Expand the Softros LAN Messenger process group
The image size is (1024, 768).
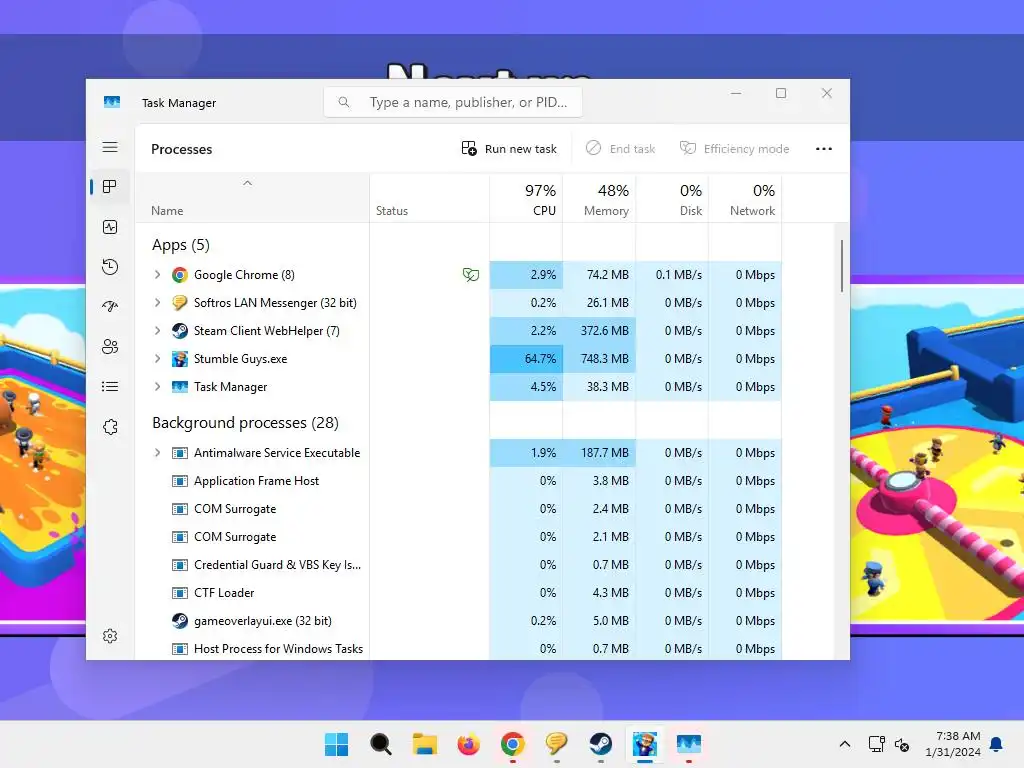[x=157, y=303]
